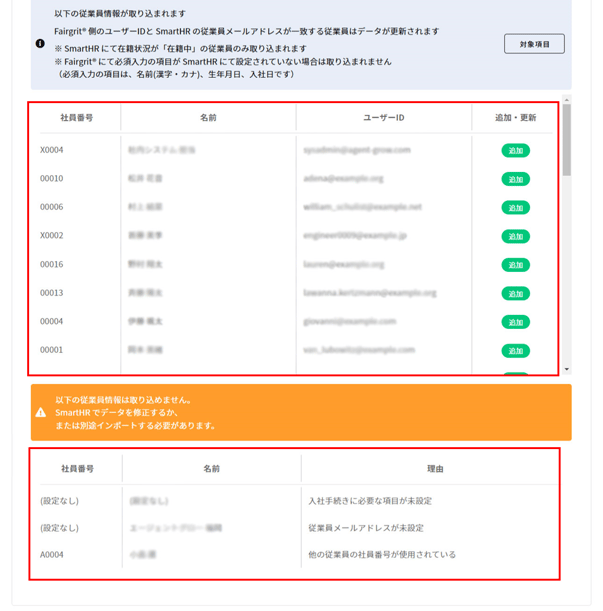
Task: Click the 追加 badge for employee 00016
Action: (x=515, y=265)
